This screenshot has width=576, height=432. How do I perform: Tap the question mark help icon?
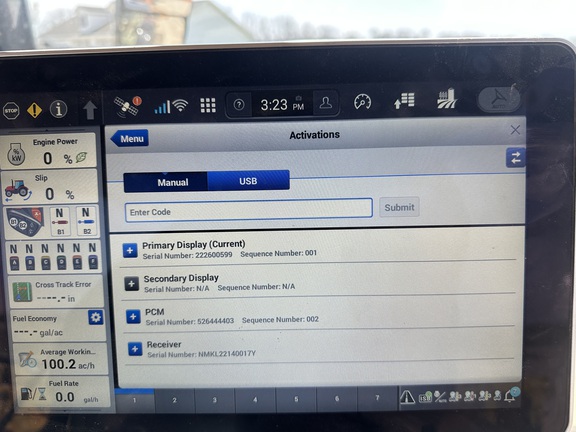click(x=239, y=105)
